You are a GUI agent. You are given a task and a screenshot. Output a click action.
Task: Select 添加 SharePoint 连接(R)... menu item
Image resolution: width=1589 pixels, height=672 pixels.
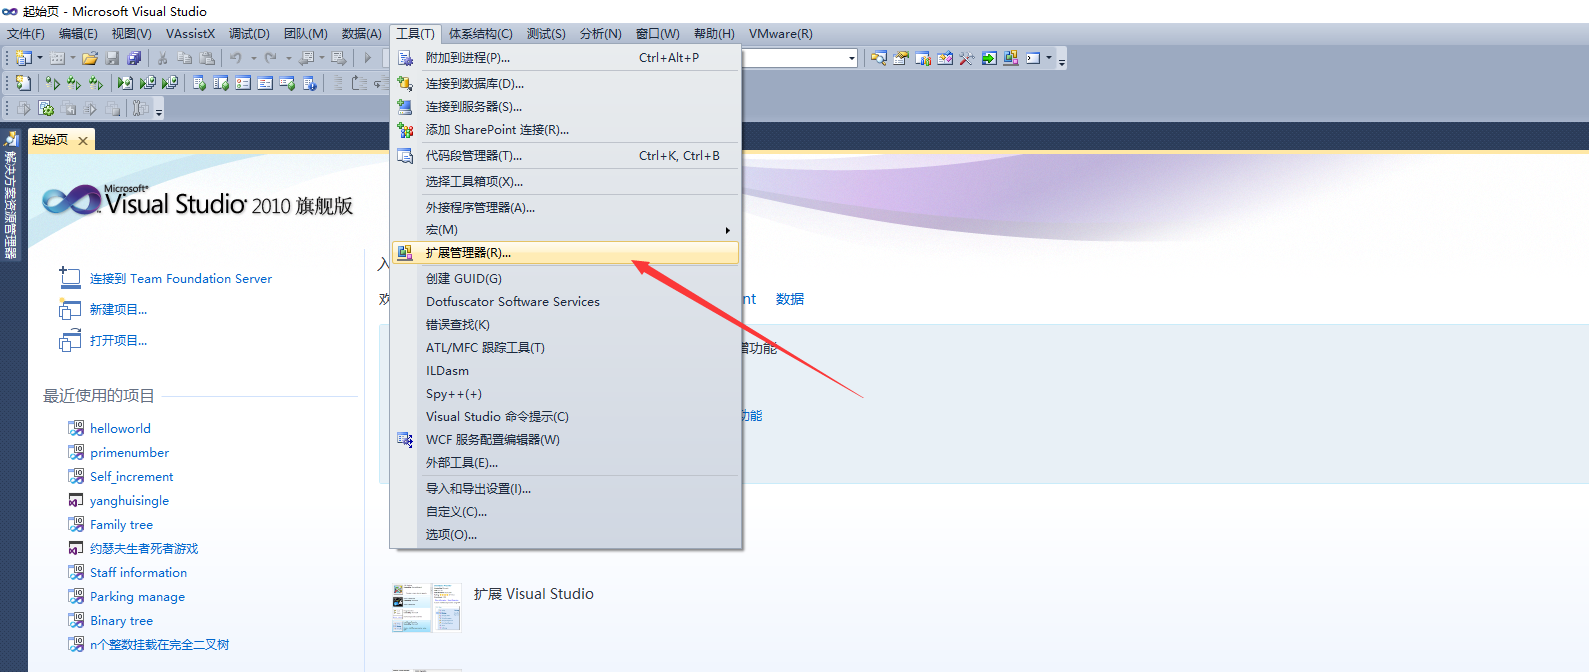(x=566, y=130)
